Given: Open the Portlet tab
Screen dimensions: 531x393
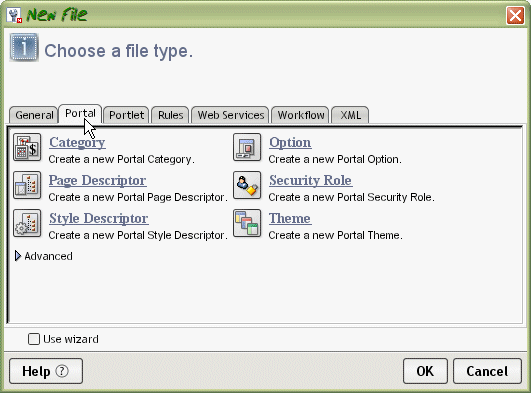Looking at the screenshot, I should click(x=126, y=115).
